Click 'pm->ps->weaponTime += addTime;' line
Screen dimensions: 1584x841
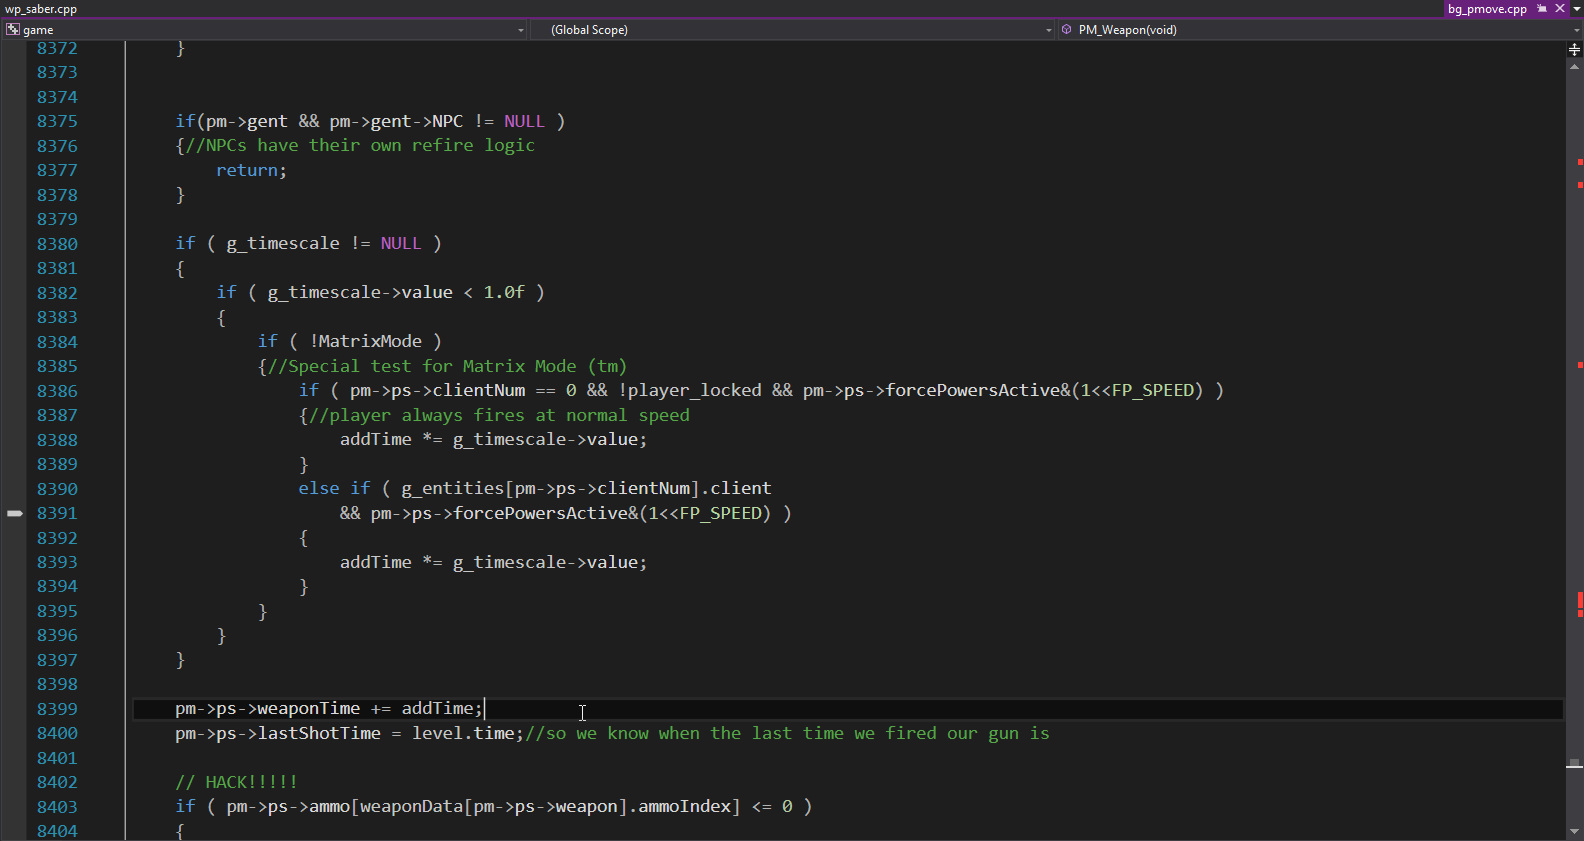pyautogui.click(x=329, y=708)
